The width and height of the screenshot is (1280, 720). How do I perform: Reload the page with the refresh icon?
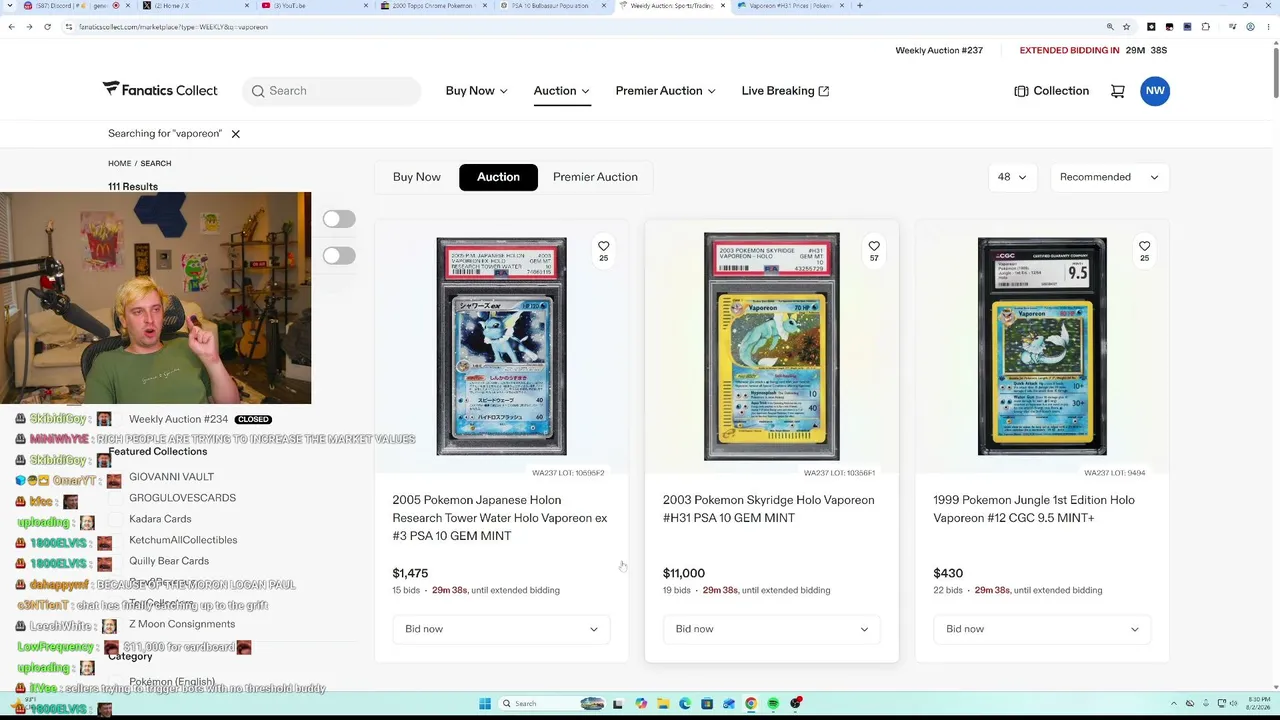pyautogui.click(x=47, y=27)
